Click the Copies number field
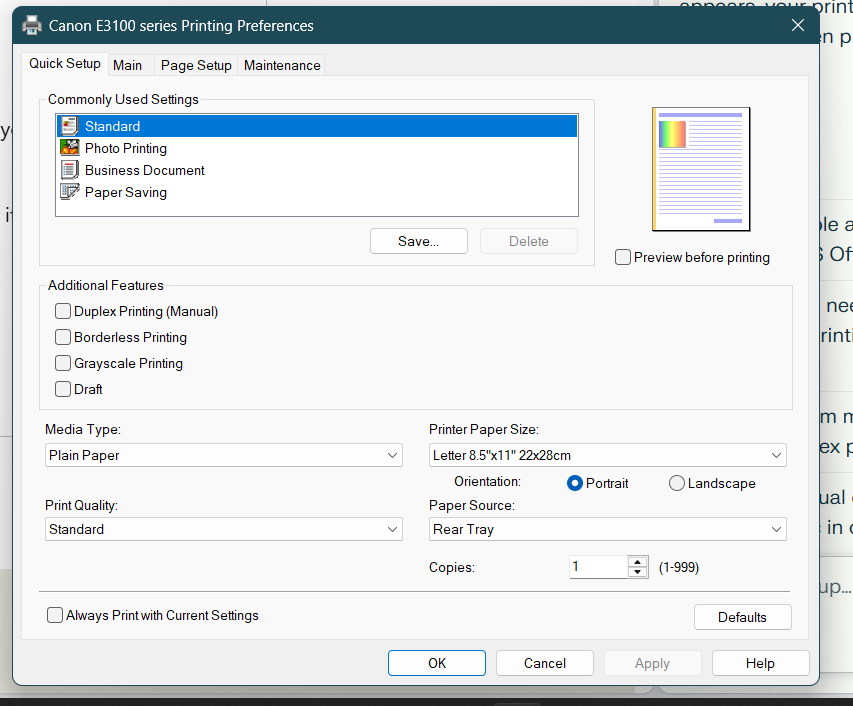Screen dimensions: 853x706 tap(598, 567)
